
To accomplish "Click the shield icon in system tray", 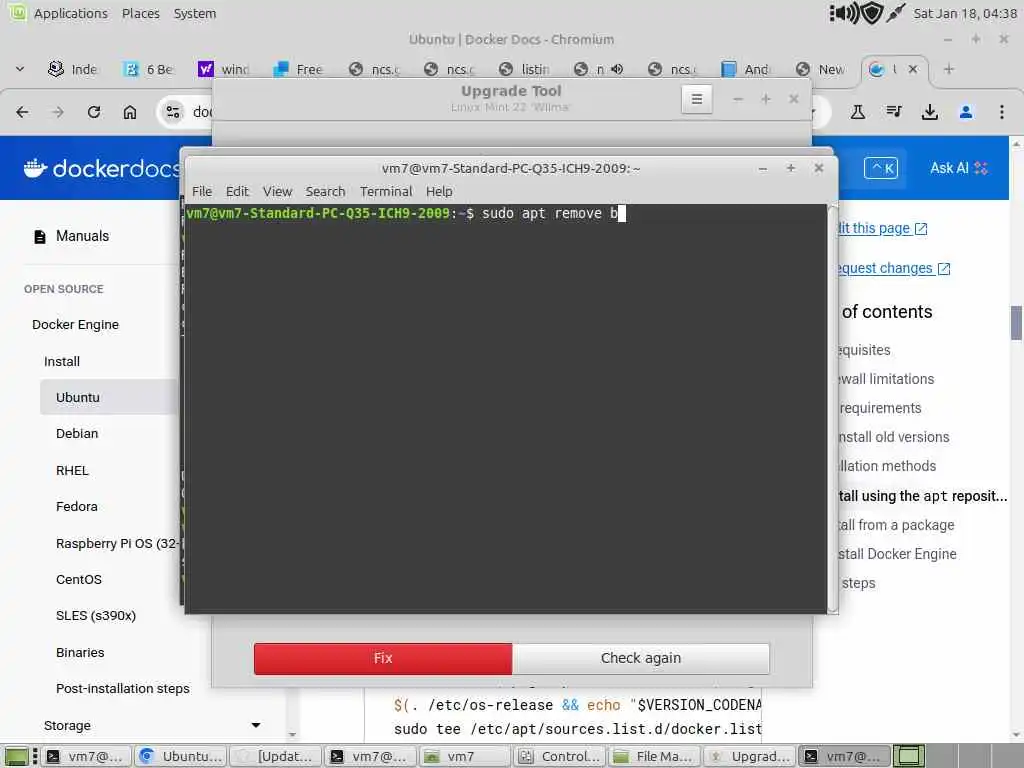I will tap(872, 13).
